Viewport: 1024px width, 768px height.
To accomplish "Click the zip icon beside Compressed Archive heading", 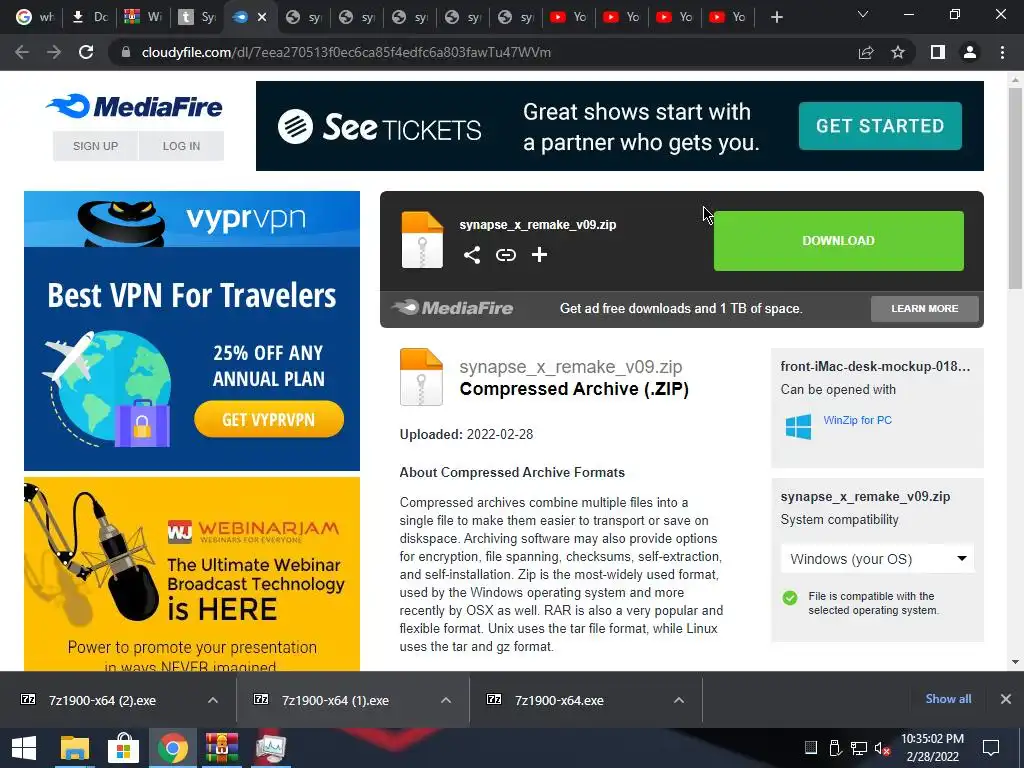I will pos(421,377).
